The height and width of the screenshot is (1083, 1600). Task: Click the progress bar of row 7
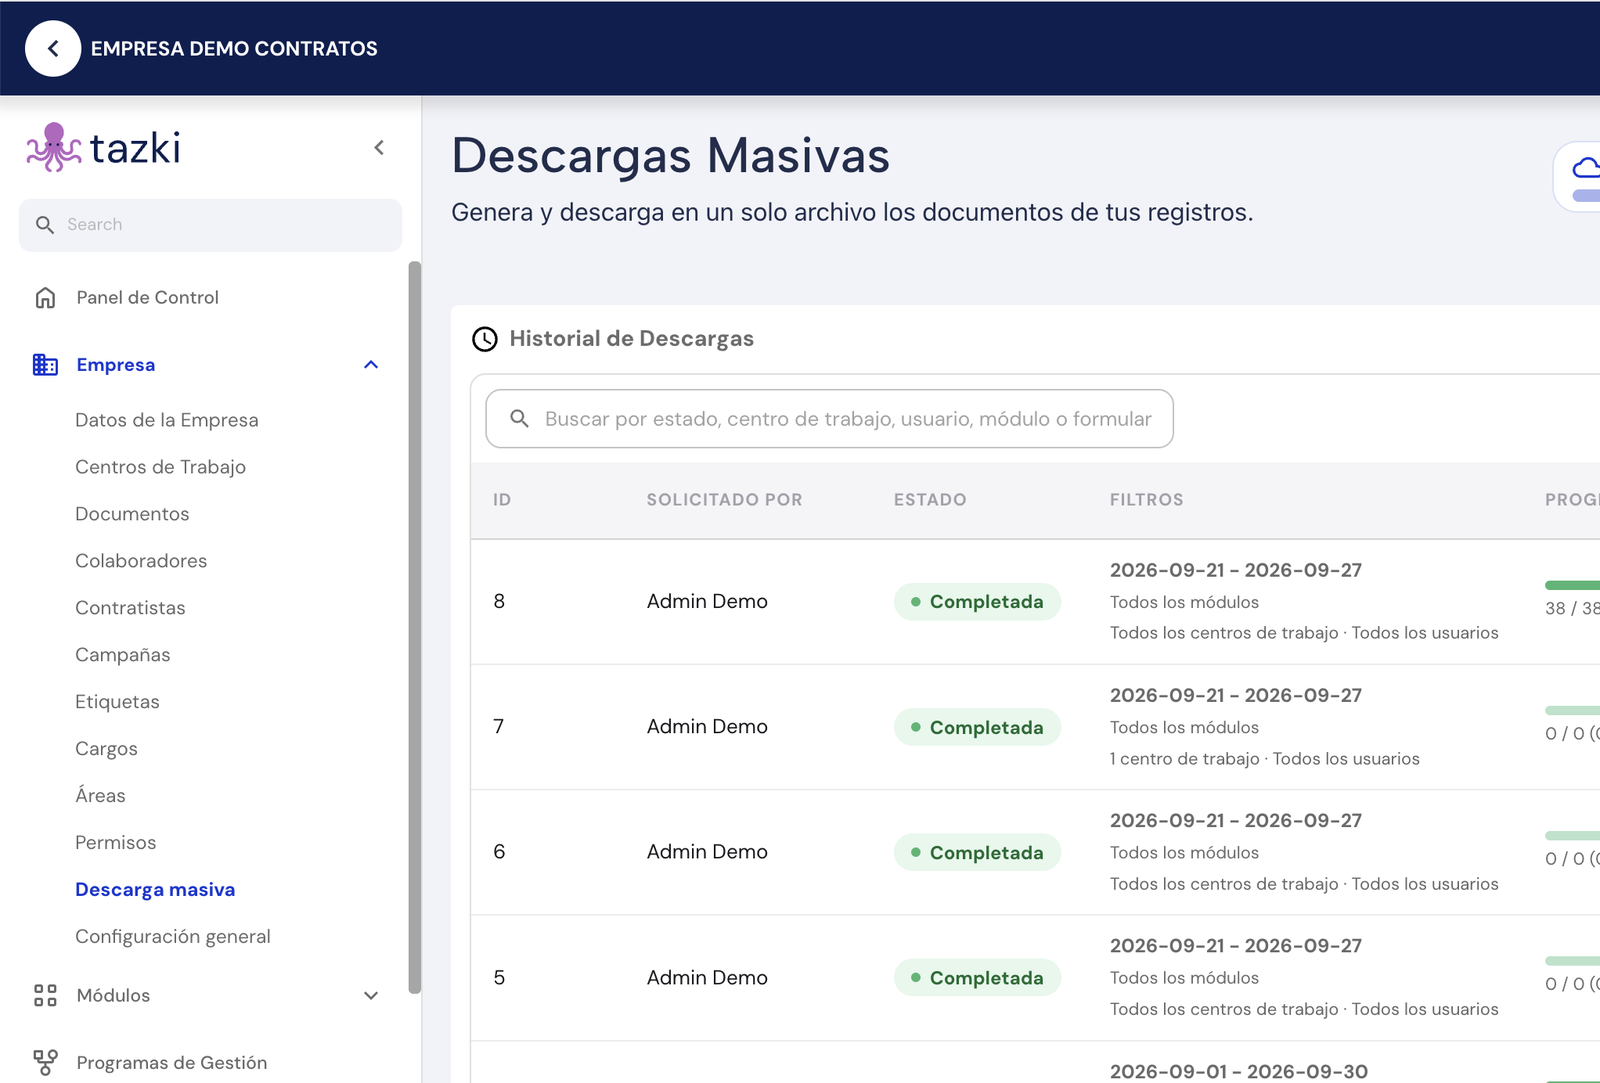click(1572, 710)
